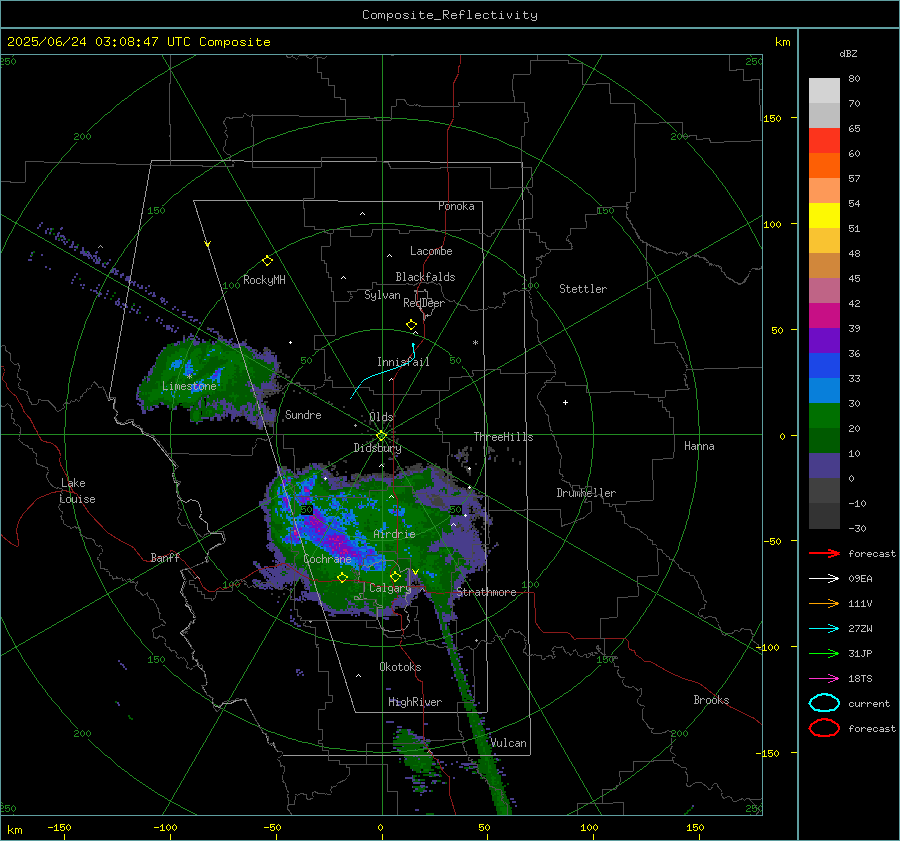Screen dimensions: 900x841
Task: Click the Sundre town label
Action: [303, 414]
